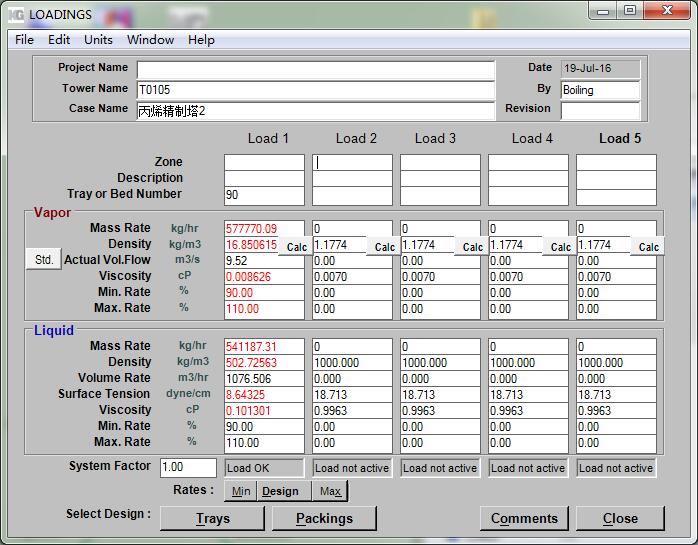Image resolution: width=698 pixels, height=545 pixels.
Task: Click the LOADINGS title bar app icon
Action: tap(16, 15)
